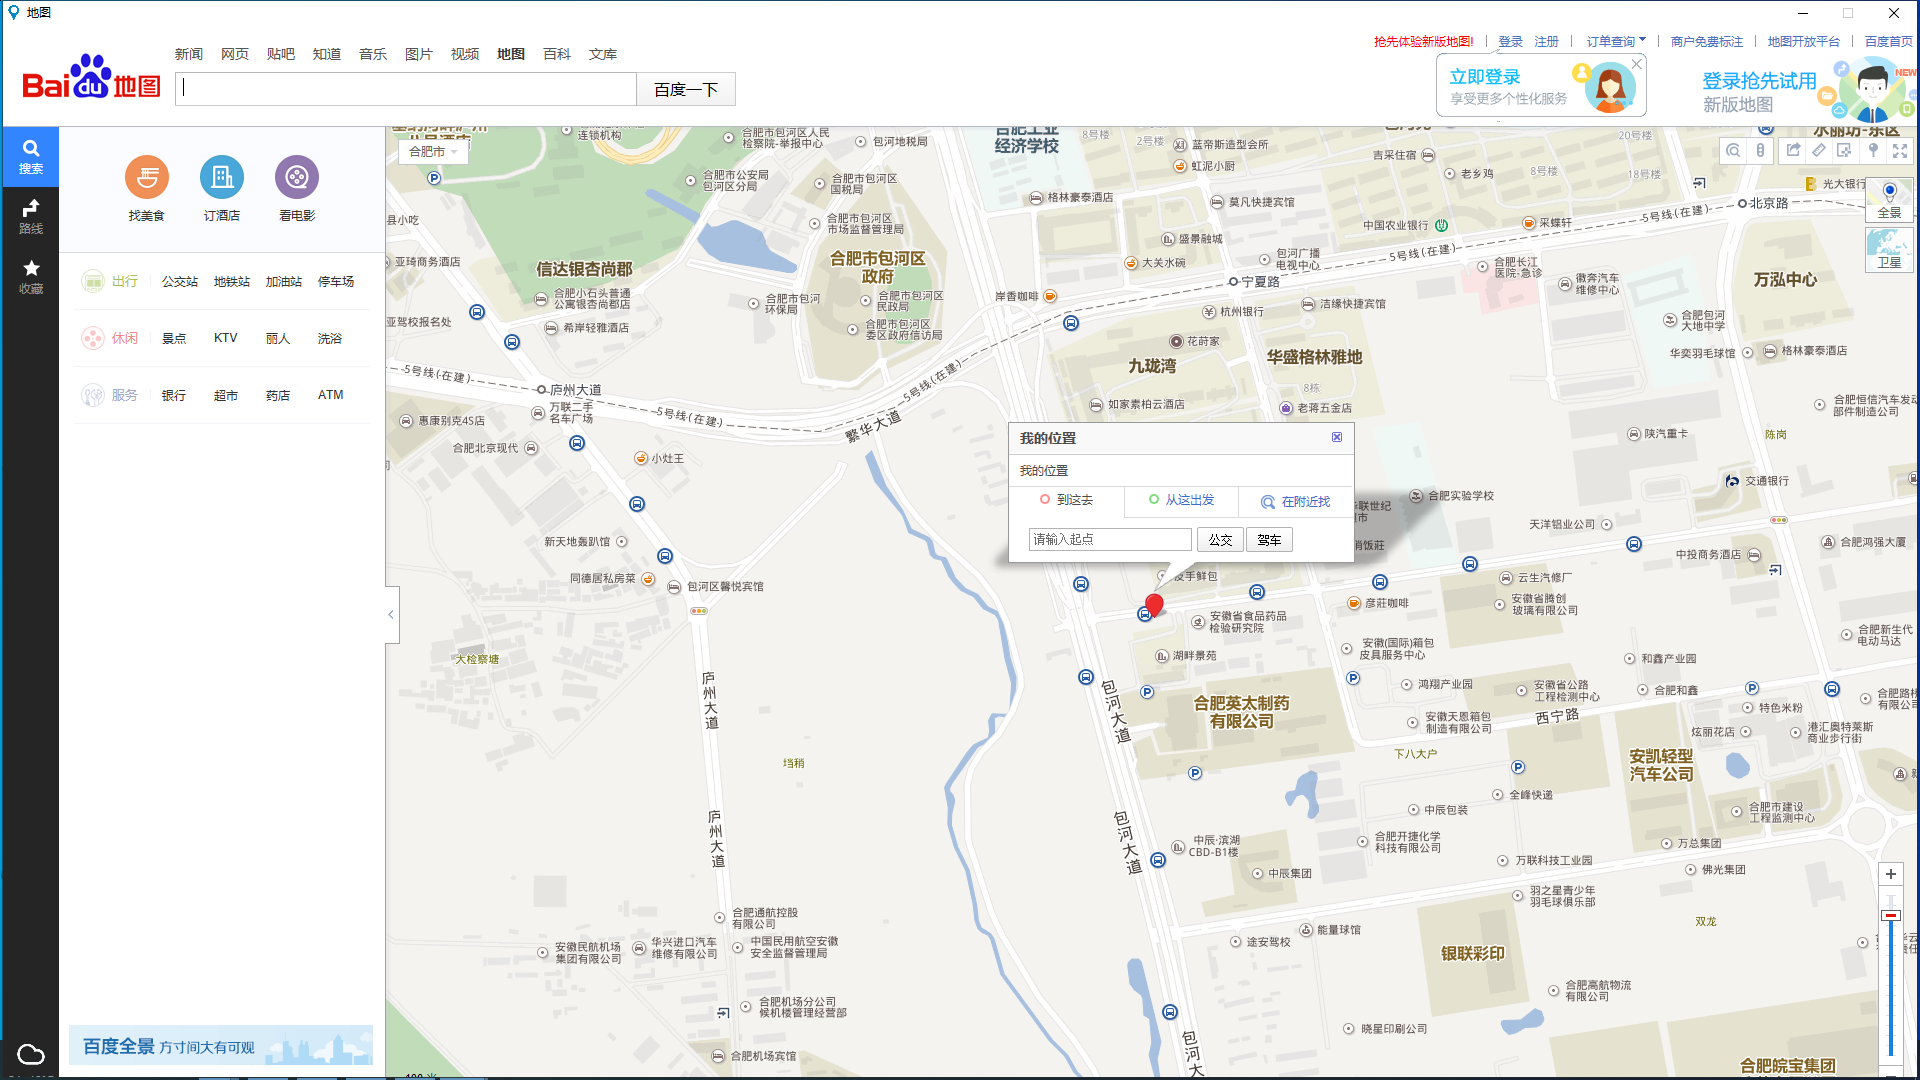Focus the main map search field
The height and width of the screenshot is (1080, 1920).
click(406, 89)
